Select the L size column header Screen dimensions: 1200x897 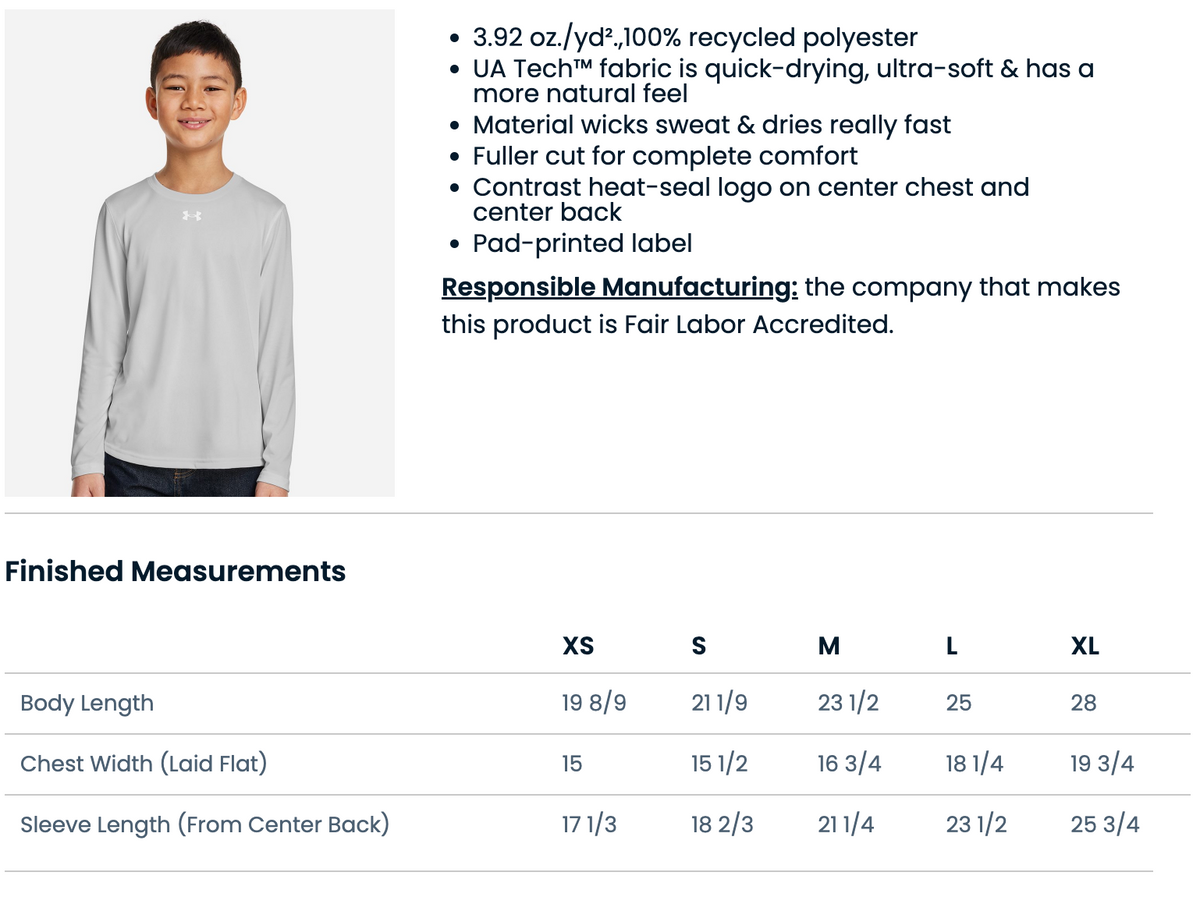(x=952, y=646)
